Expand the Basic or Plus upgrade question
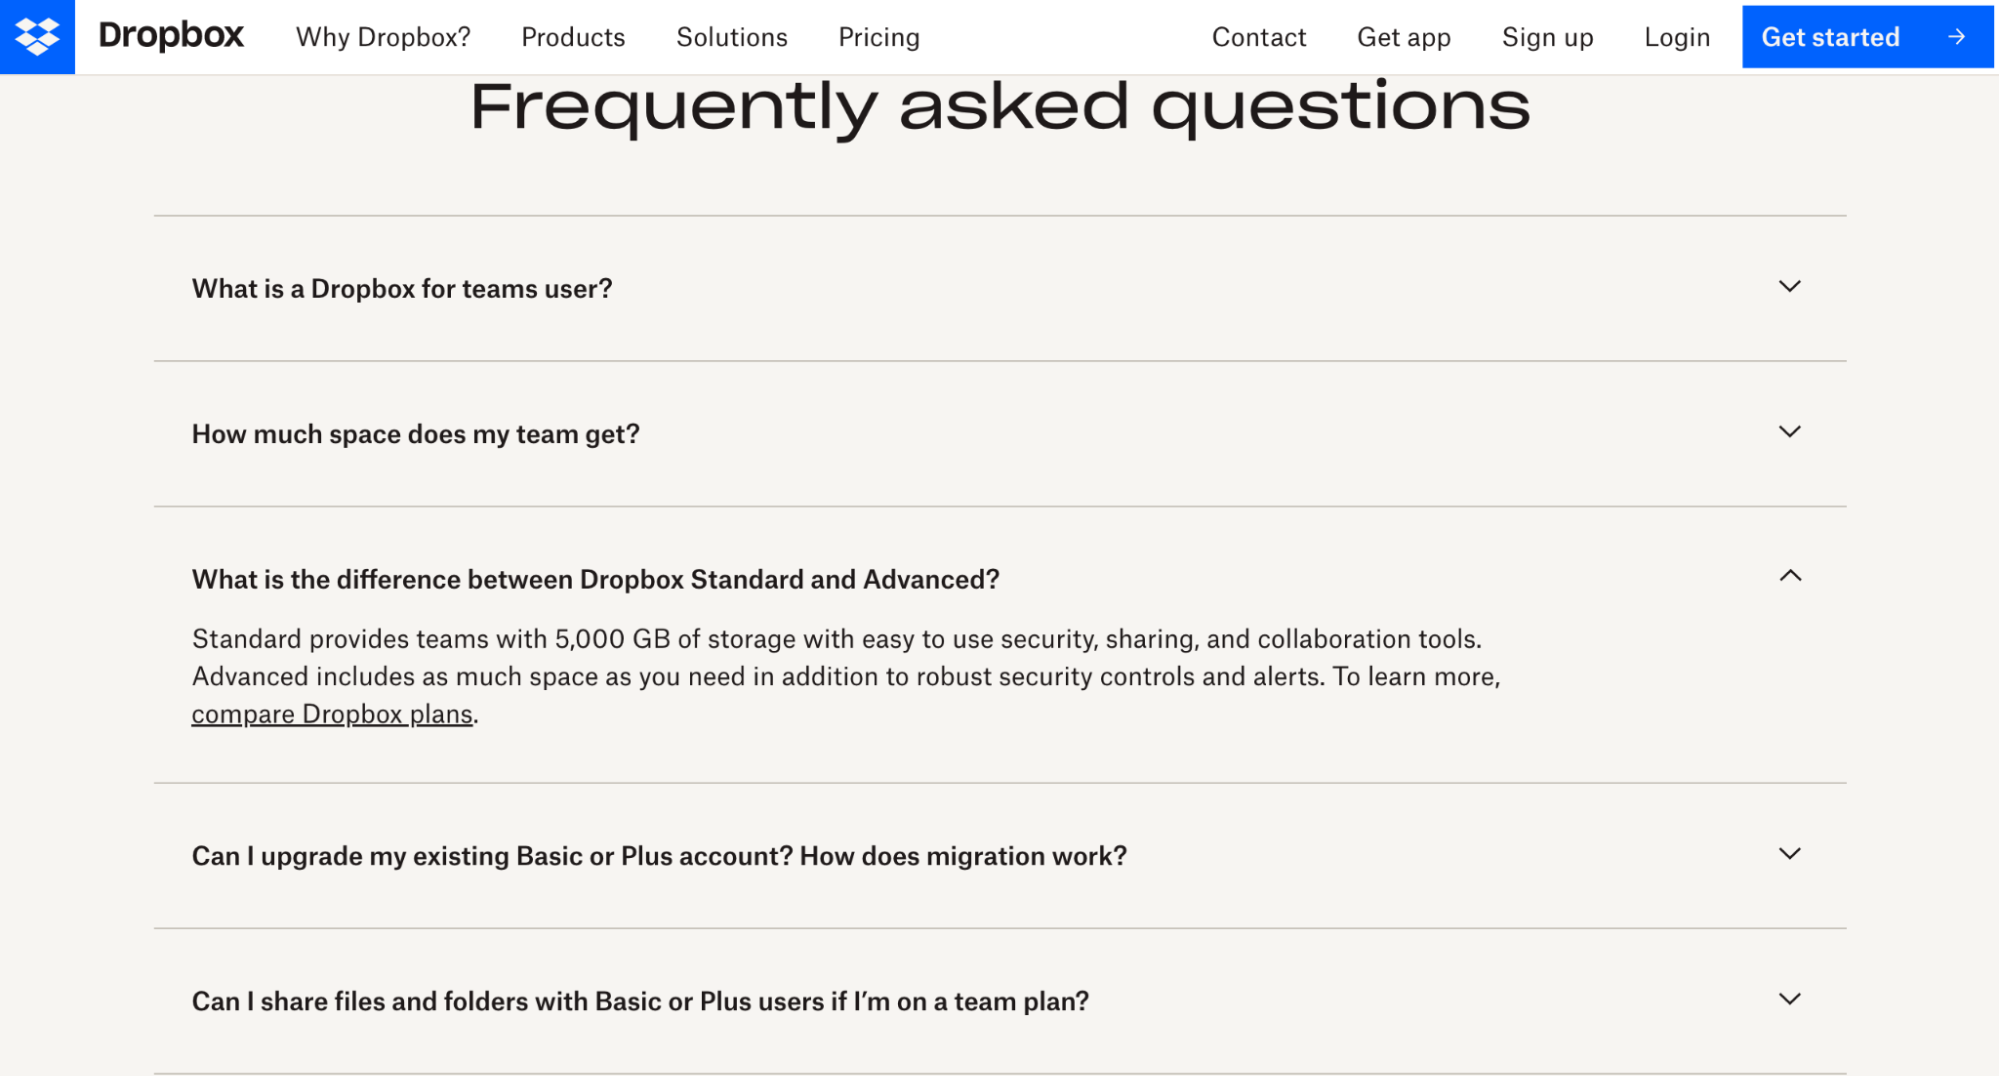Viewport: 1999px width, 1076px height. click(1789, 855)
